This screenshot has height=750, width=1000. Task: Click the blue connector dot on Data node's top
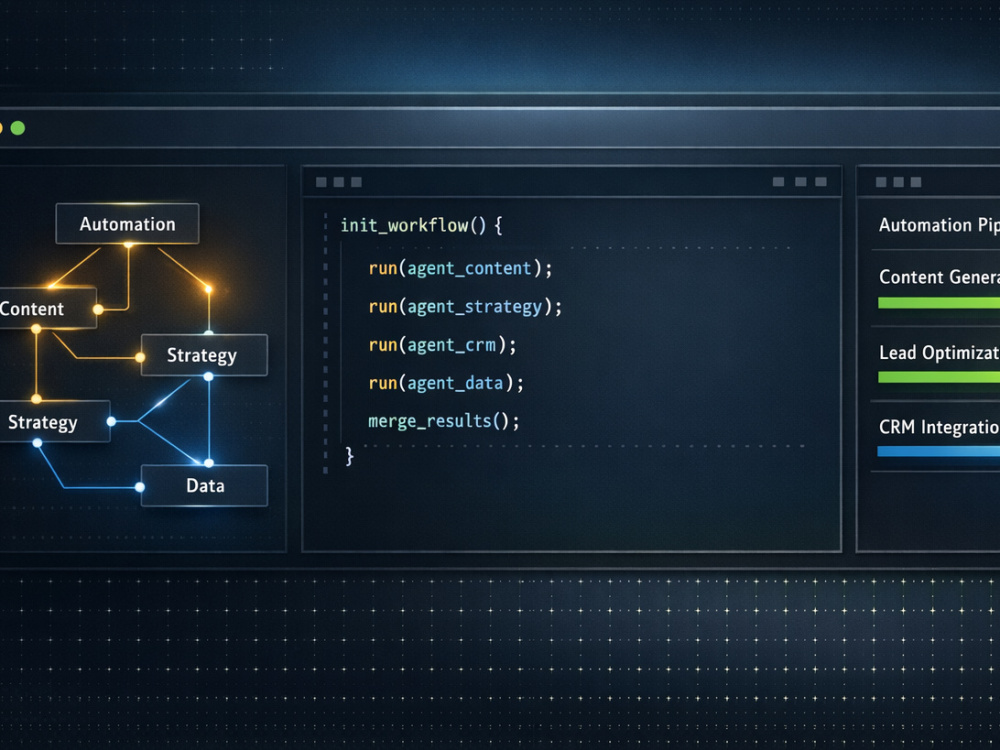pos(209,463)
